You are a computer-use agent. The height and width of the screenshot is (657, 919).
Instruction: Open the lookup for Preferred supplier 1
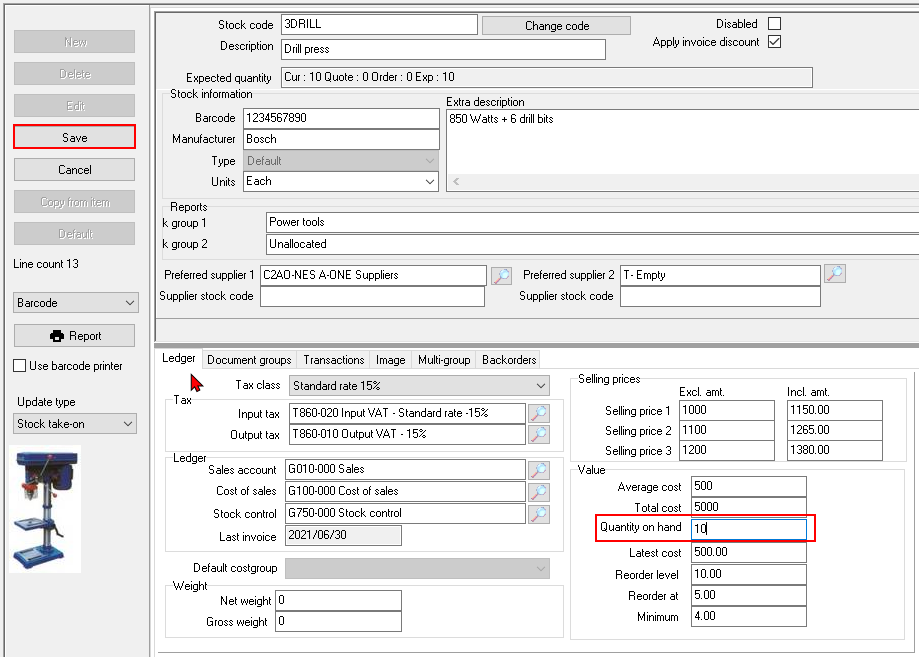[501, 275]
